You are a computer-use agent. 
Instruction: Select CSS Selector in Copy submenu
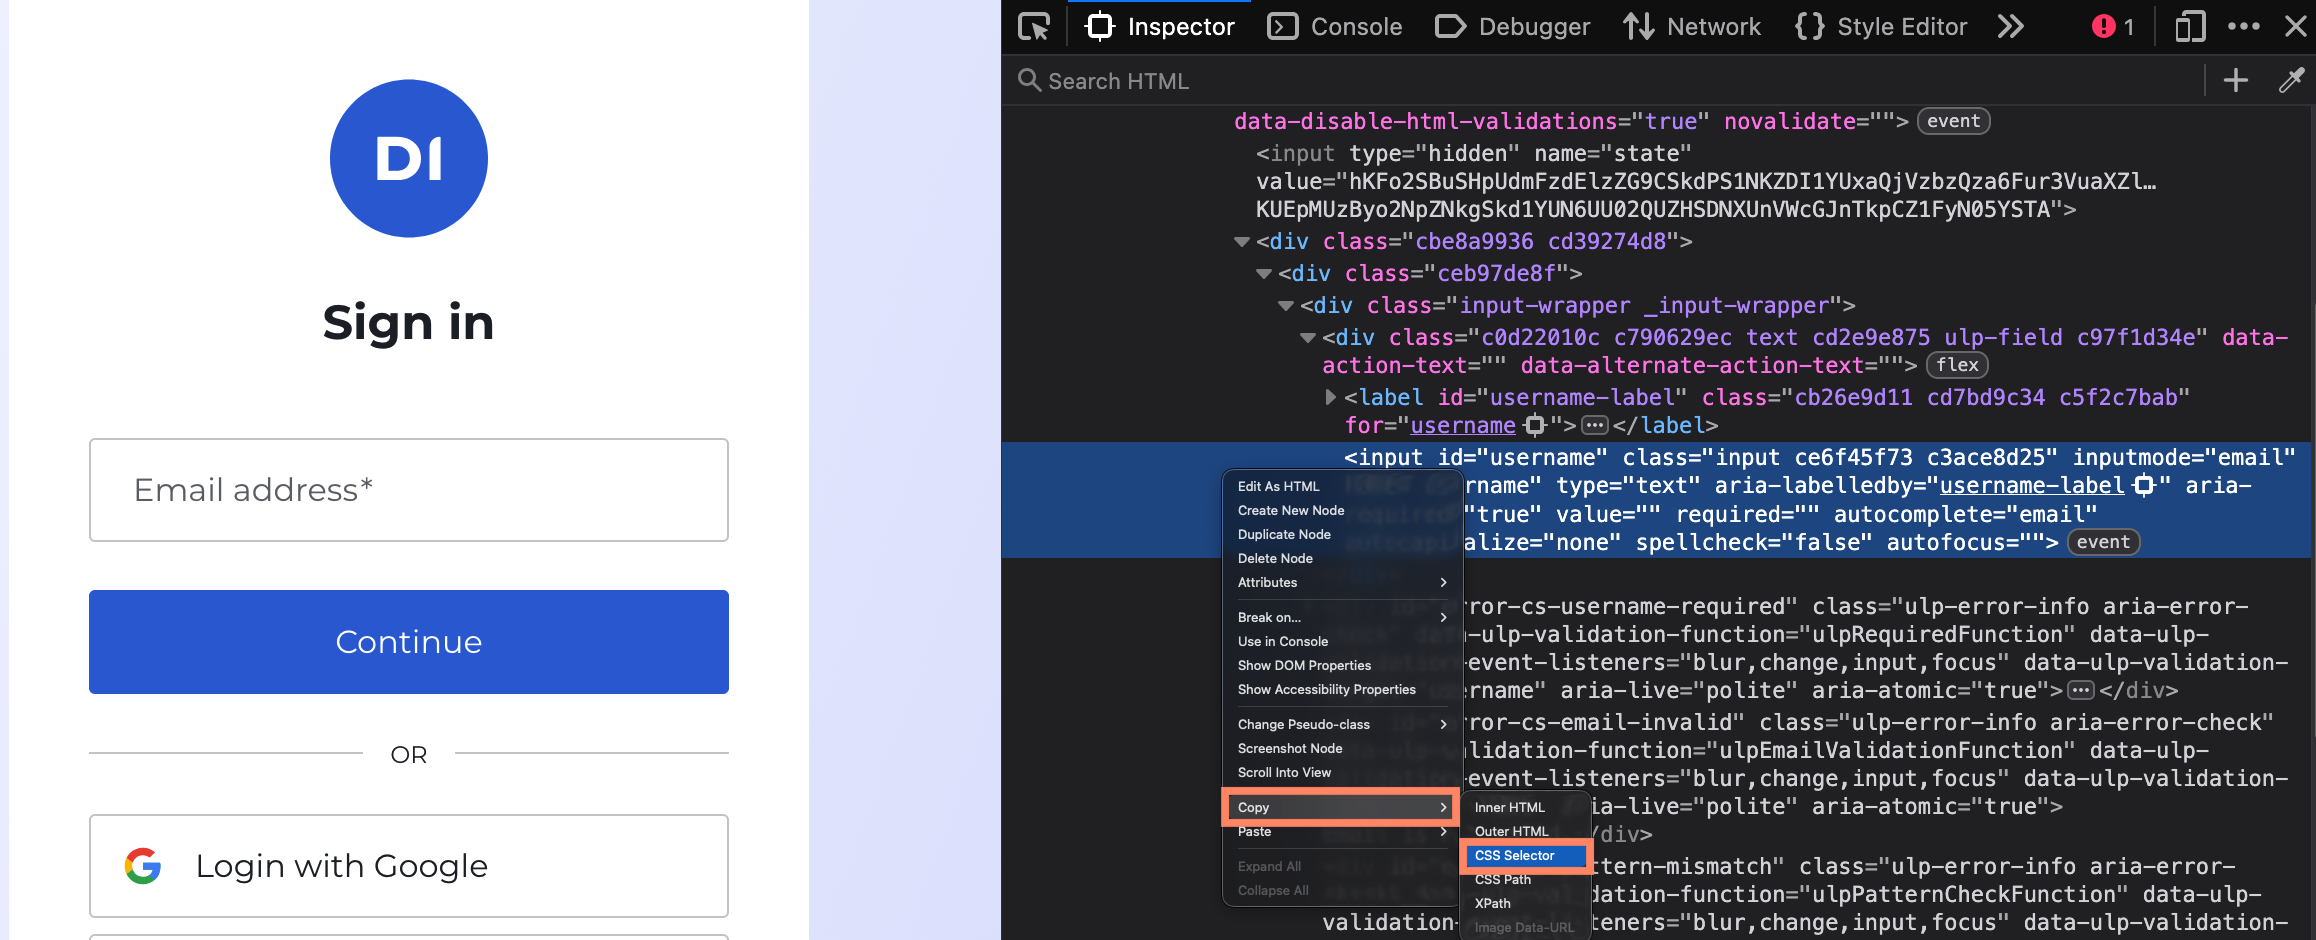(1514, 856)
